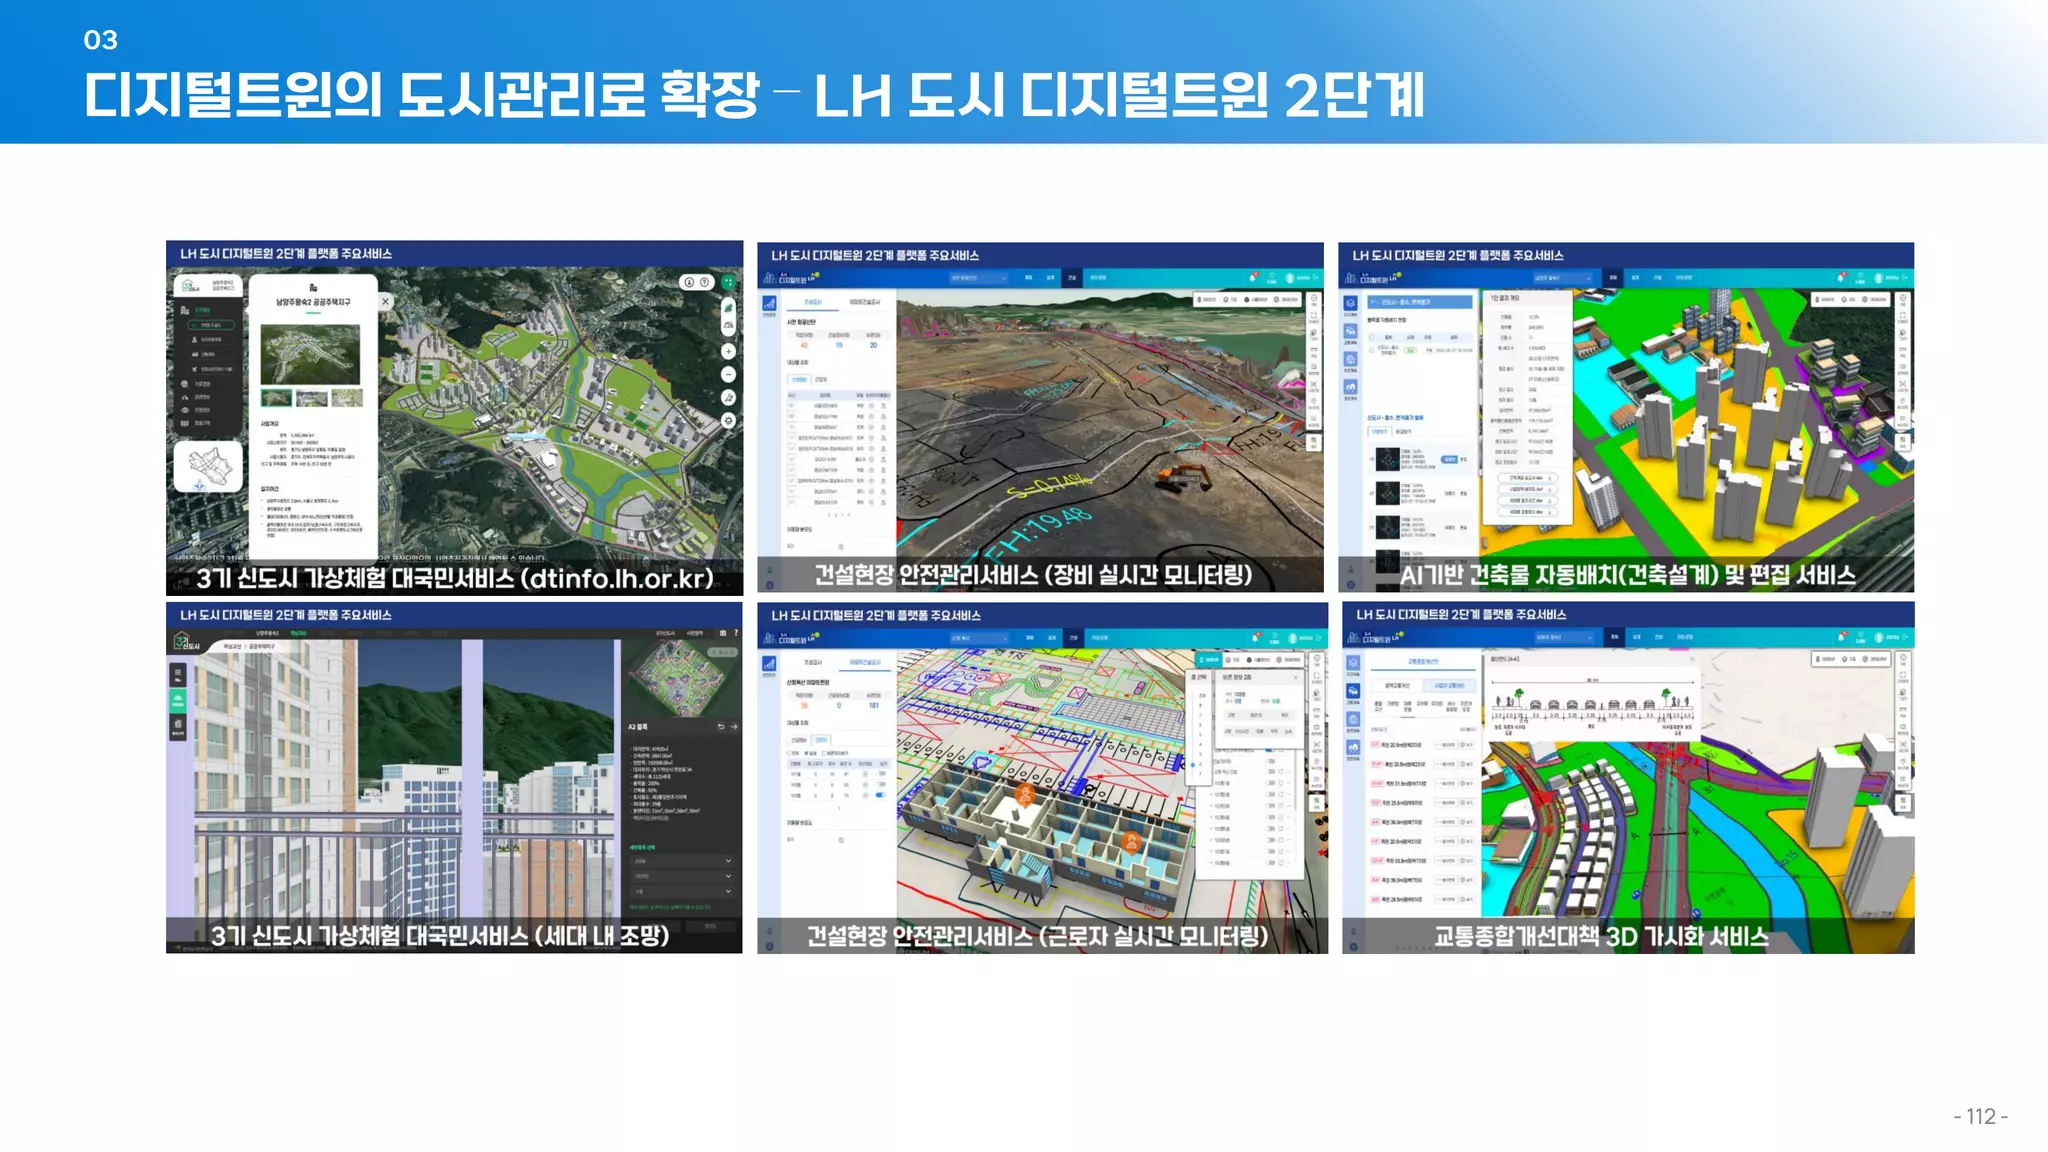The width and height of the screenshot is (2048, 1152).
Task: Select the leaf layer icon on dtinfo map
Action: [x=728, y=308]
